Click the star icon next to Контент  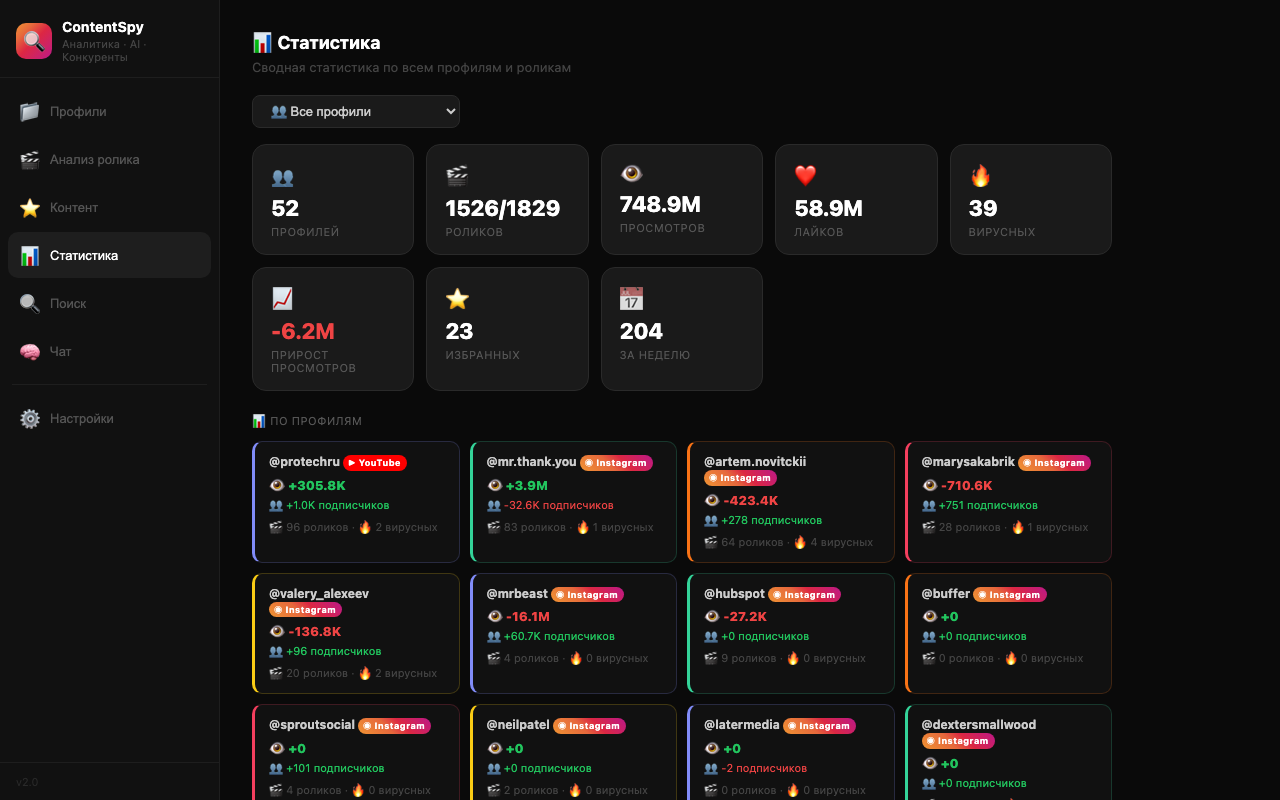(x=30, y=208)
